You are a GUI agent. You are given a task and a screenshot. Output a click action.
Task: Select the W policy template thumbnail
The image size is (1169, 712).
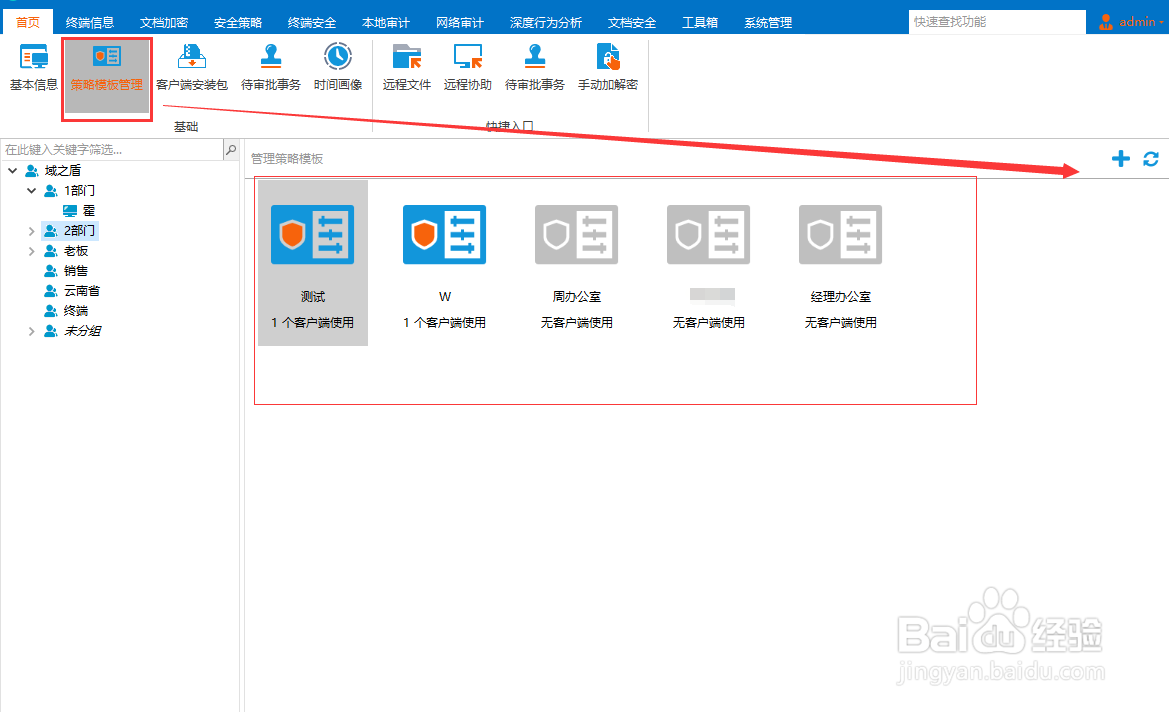(x=444, y=234)
